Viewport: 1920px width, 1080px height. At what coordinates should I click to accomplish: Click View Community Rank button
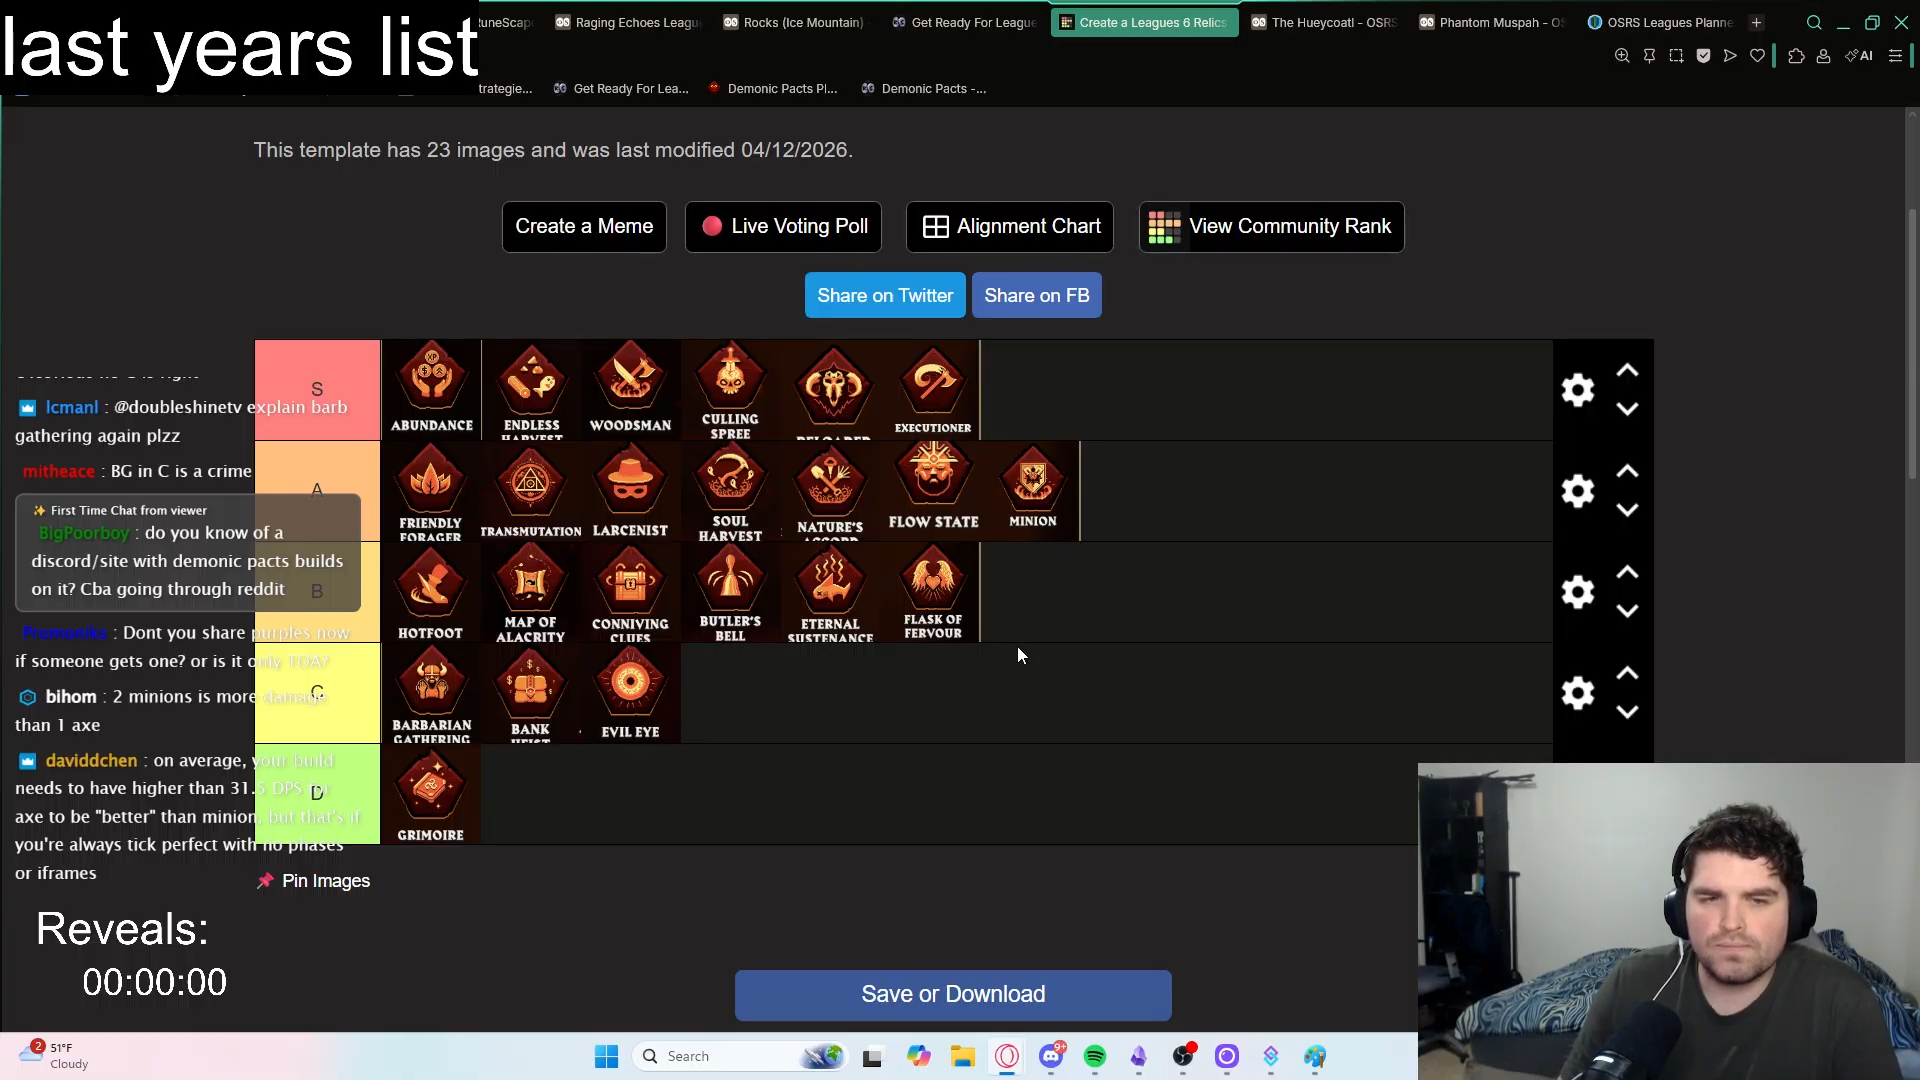1271,227
